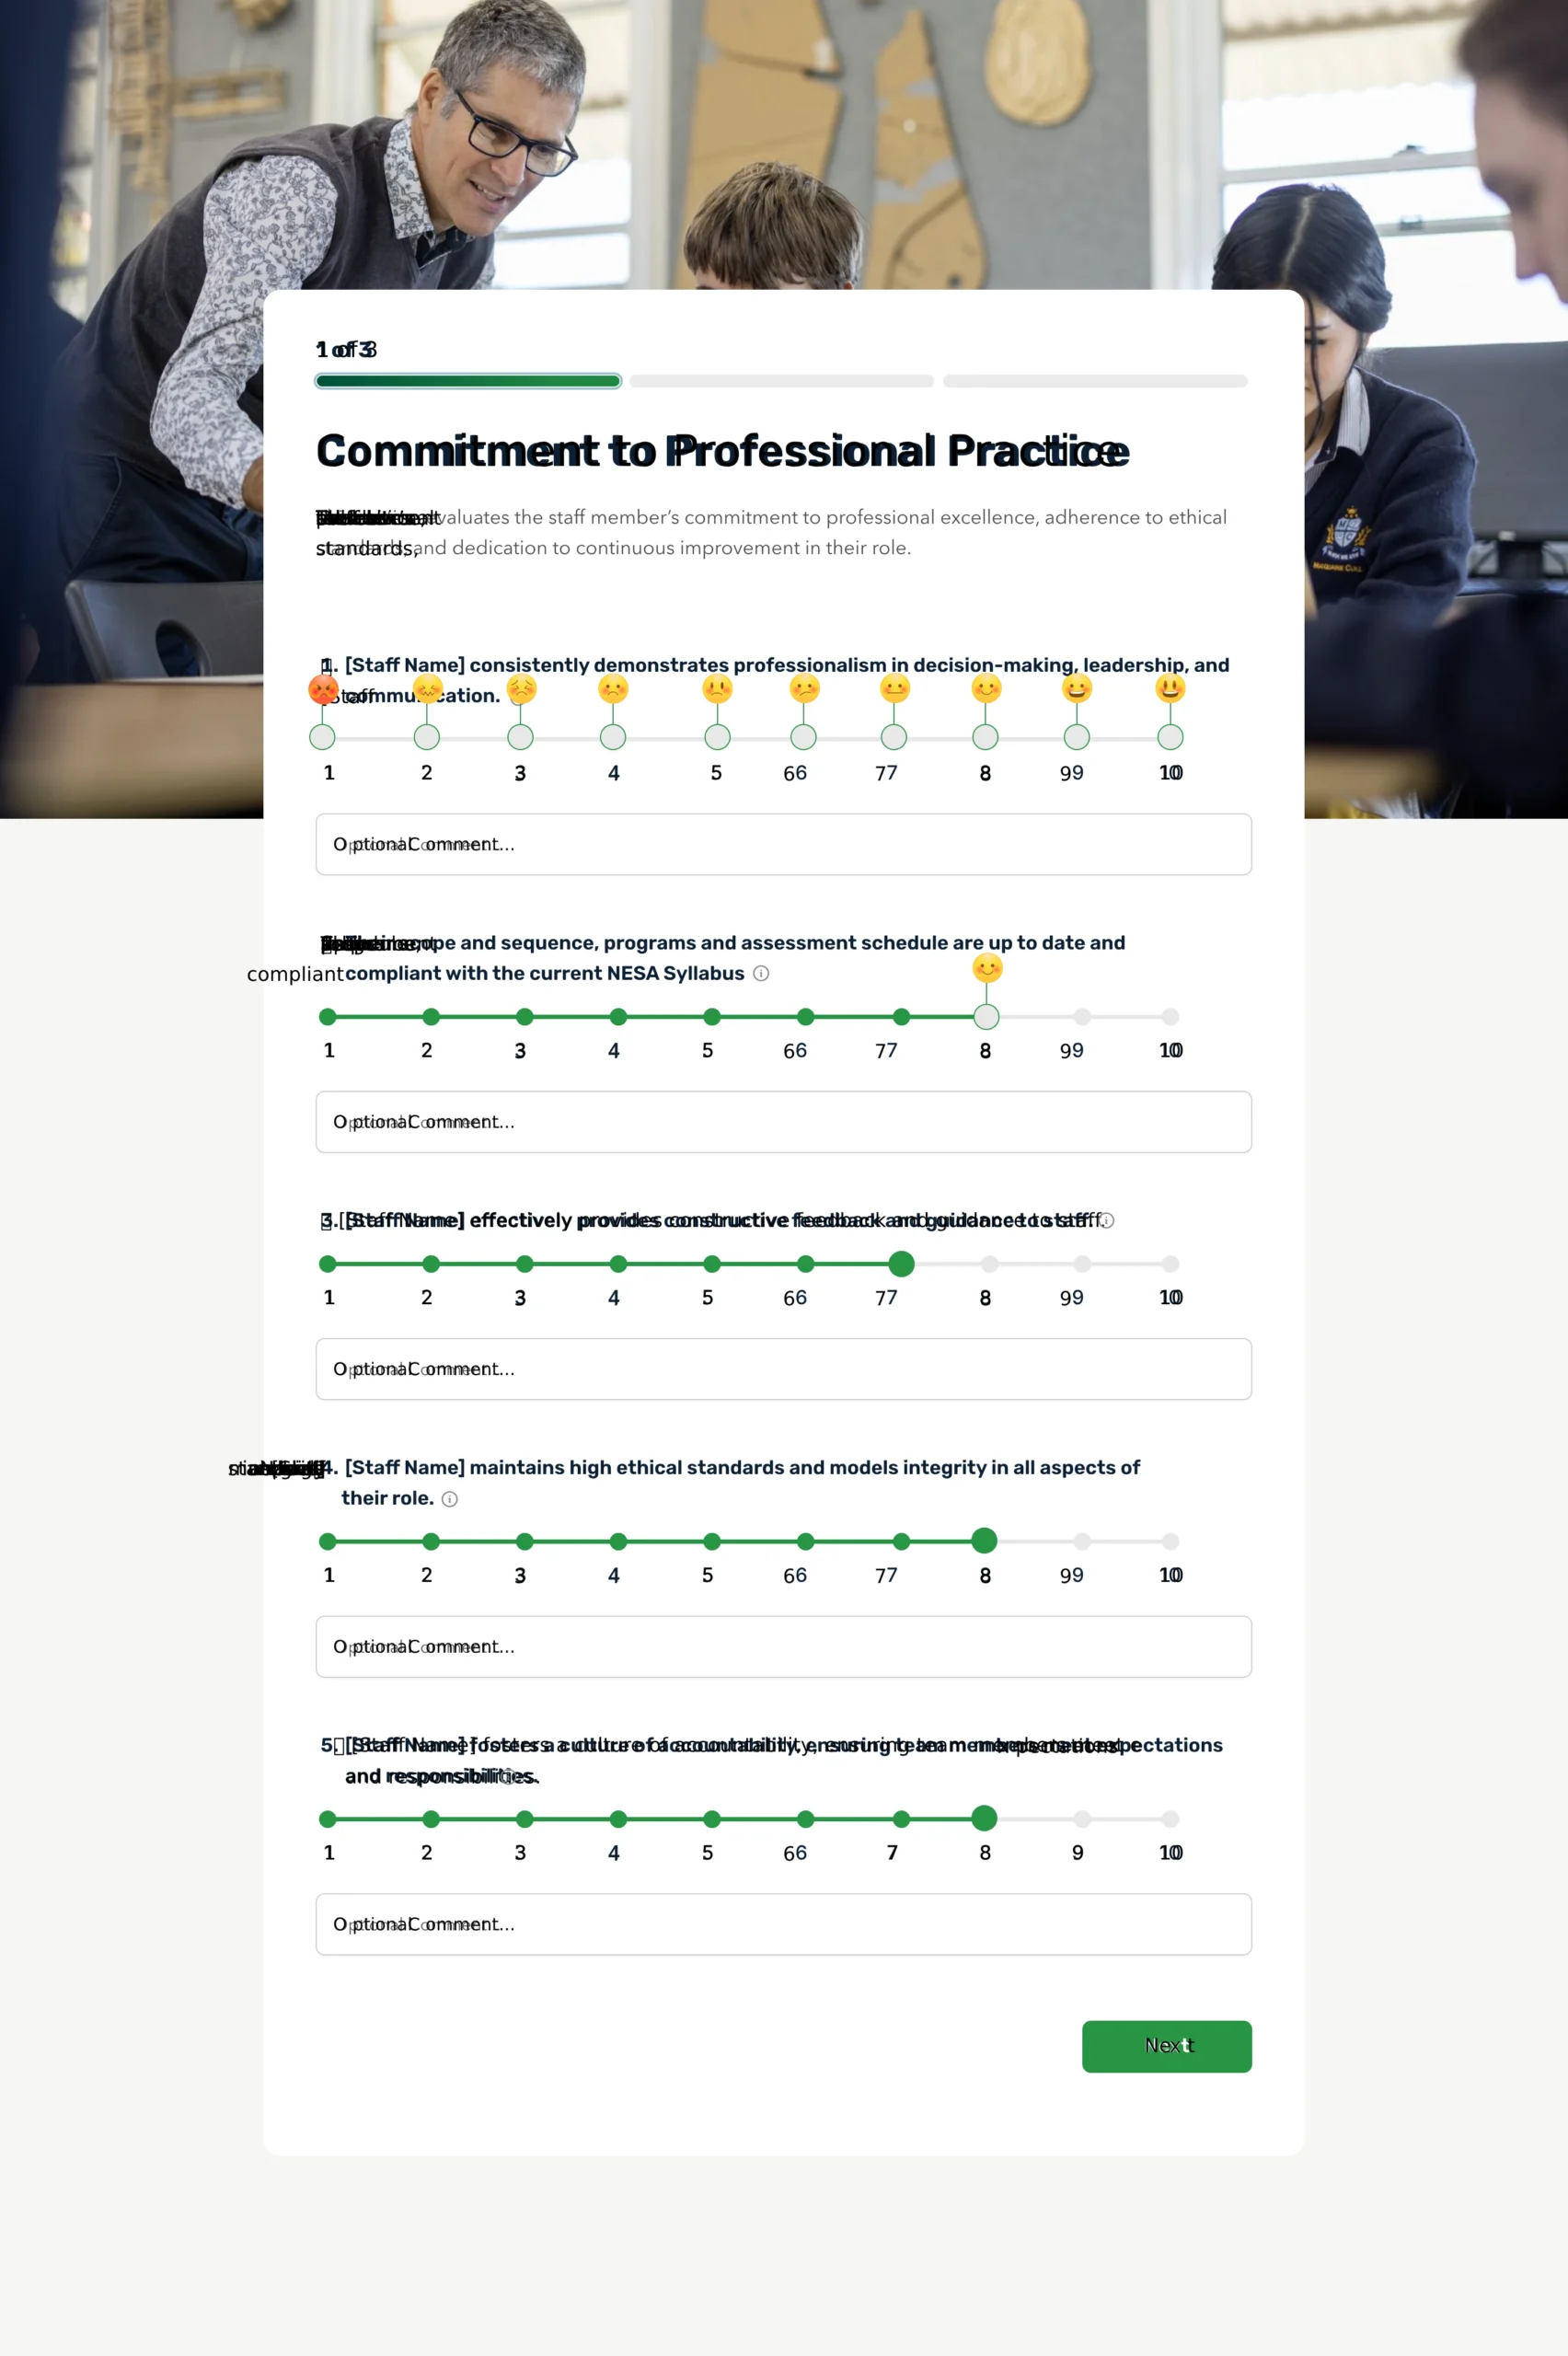Open info icon next to NESA Syllabus question
The image size is (1568, 2356).
pyautogui.click(x=761, y=973)
